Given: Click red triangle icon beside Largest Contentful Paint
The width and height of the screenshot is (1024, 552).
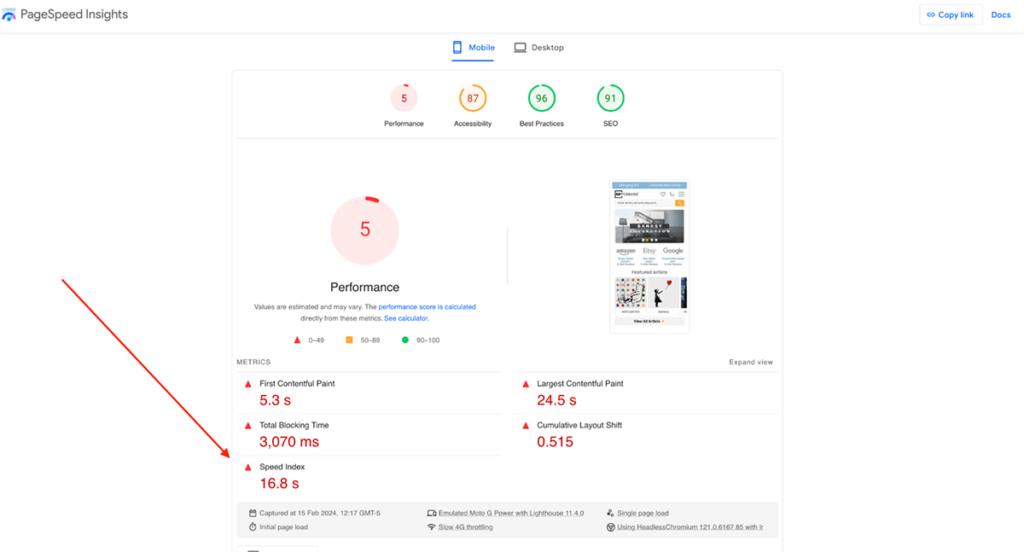Looking at the screenshot, I should click(x=526, y=384).
